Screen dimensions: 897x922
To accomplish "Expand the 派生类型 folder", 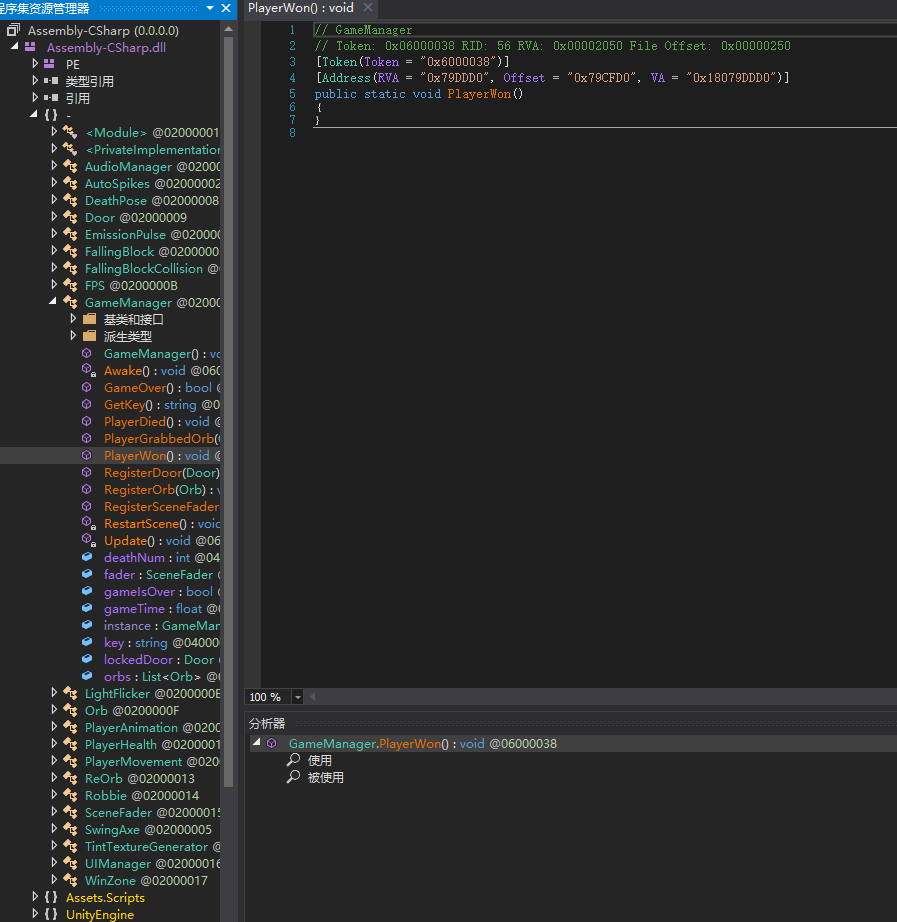I will (x=73, y=337).
